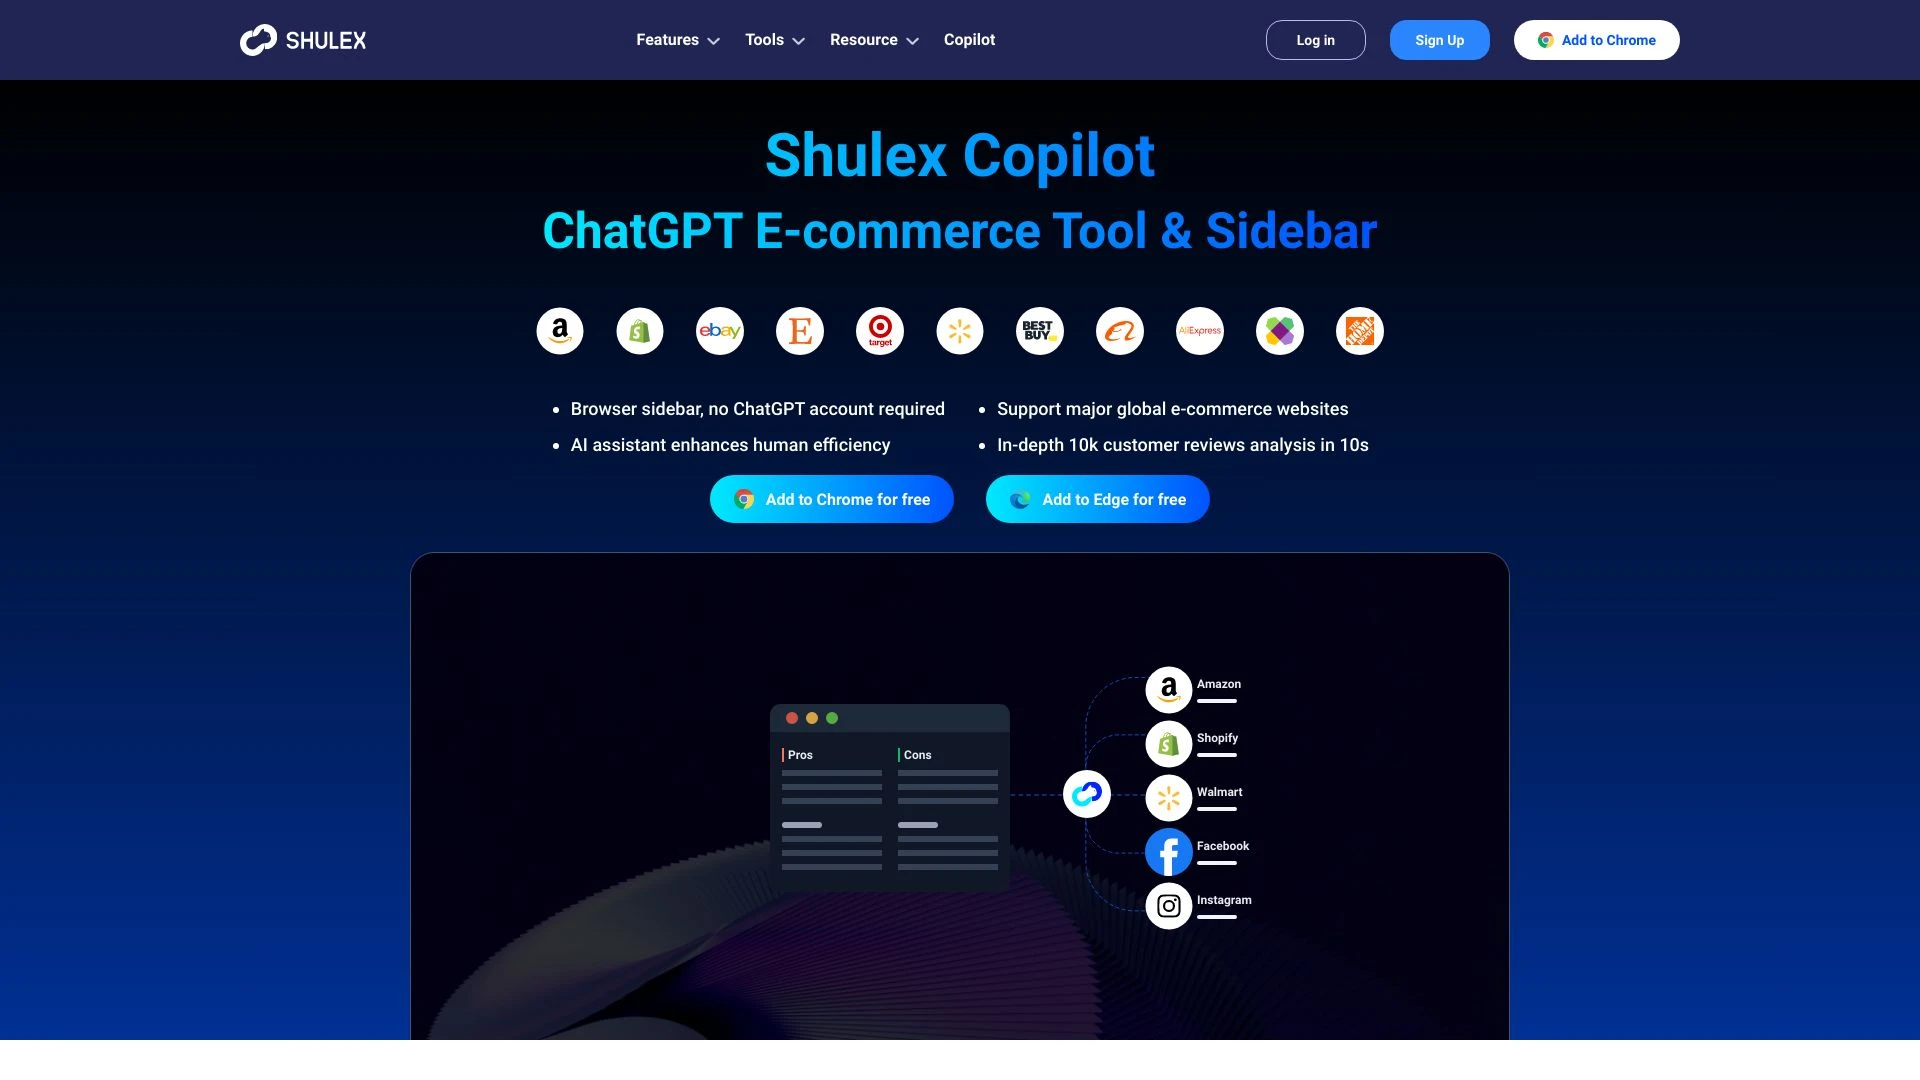
Task: Click the eBay store icon
Action: (720, 330)
